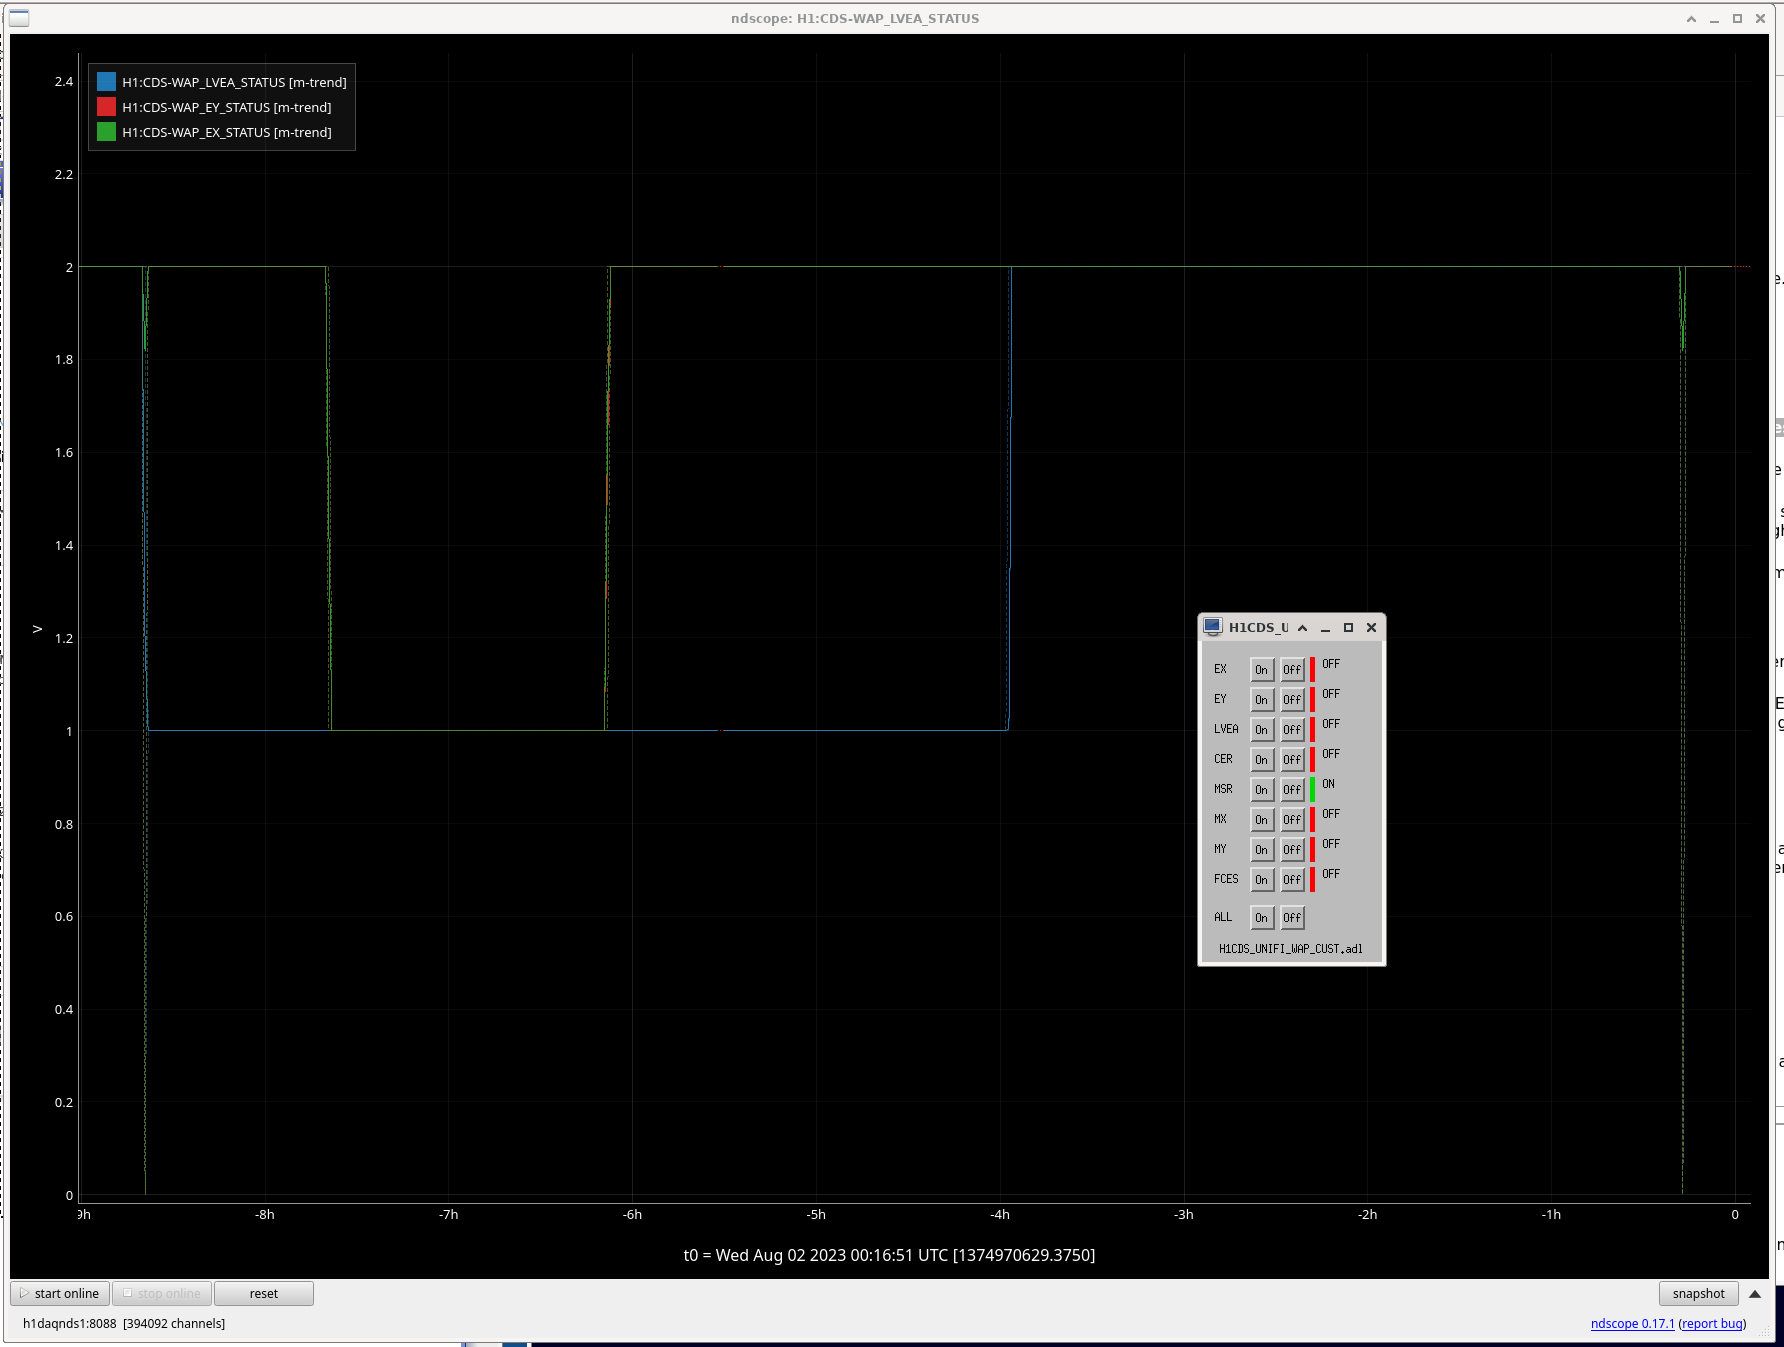Image resolution: width=1784 pixels, height=1347 pixels.
Task: Click the blue LVEA_STATUS legend swatch
Action: (106, 82)
